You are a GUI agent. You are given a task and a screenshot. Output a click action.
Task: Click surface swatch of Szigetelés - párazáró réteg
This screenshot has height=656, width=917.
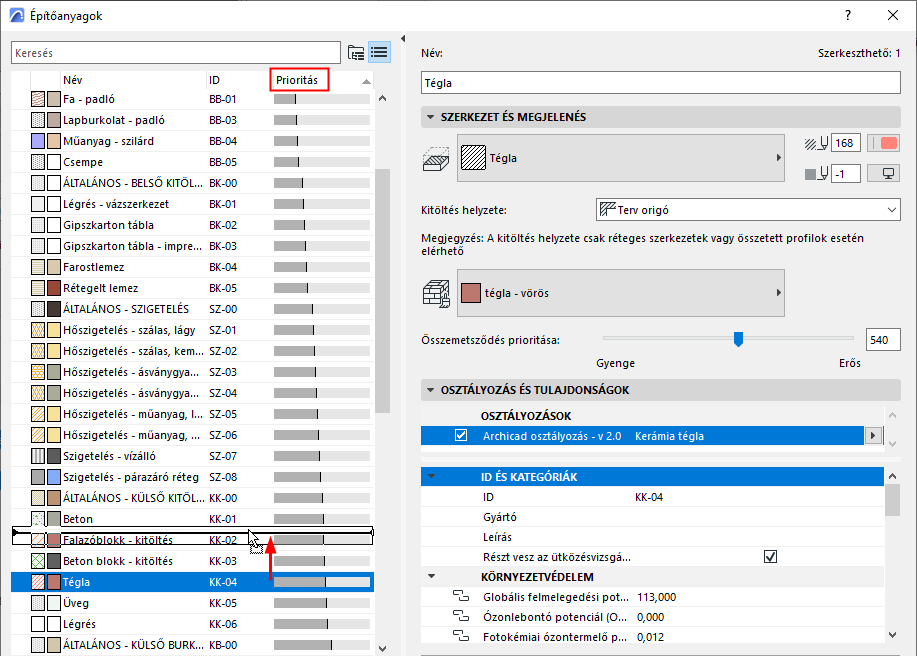click(54, 477)
